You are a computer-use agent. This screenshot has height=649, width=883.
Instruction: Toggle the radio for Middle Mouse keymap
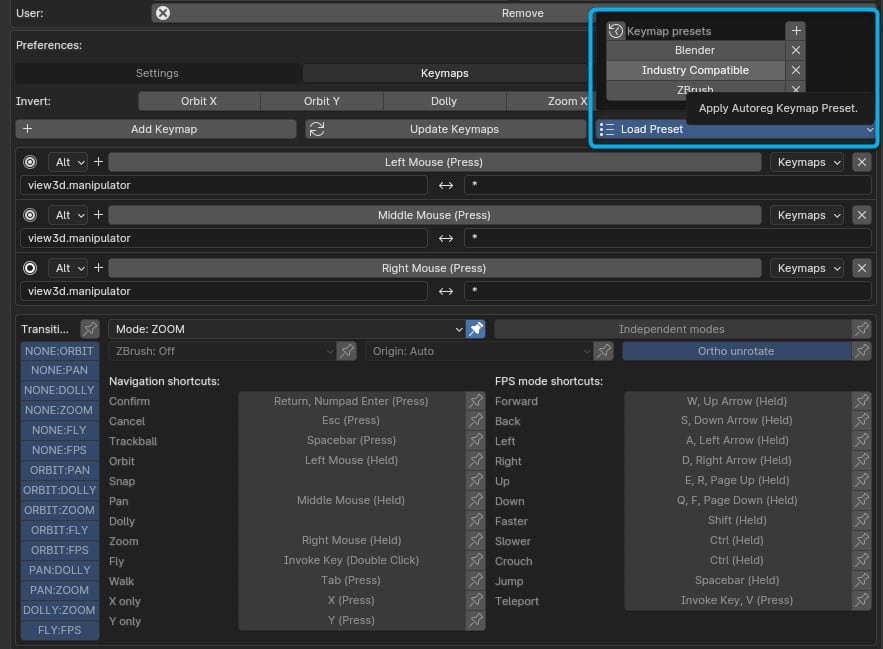[30, 215]
